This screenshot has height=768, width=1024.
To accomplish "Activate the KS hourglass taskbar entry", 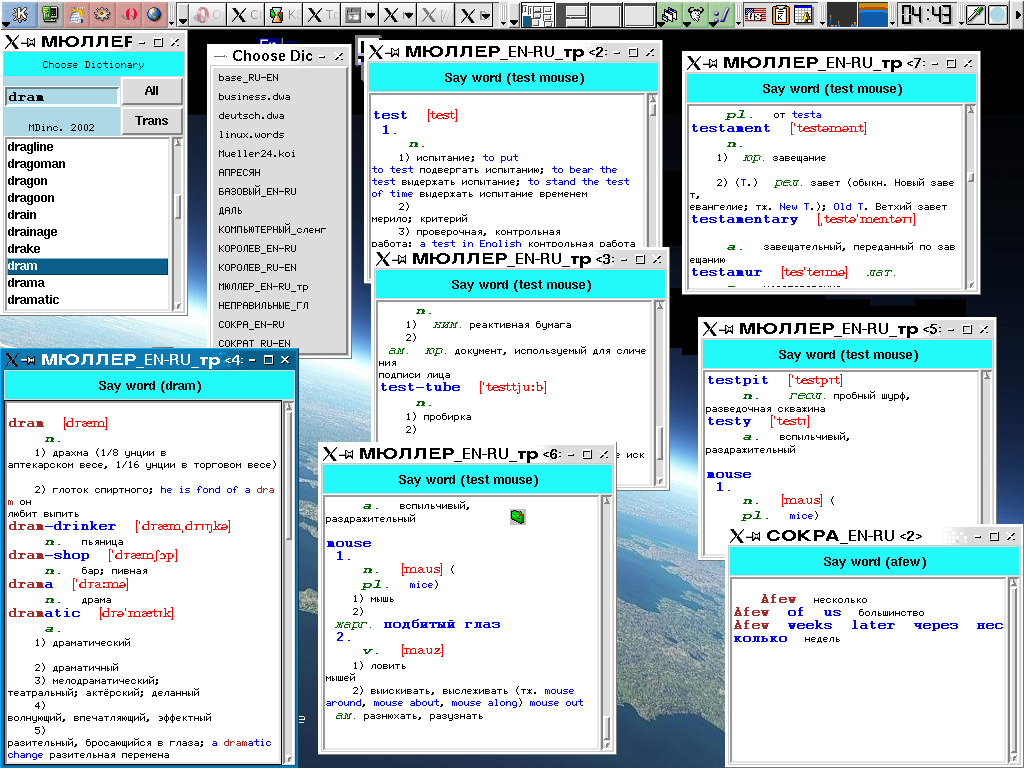I will pos(285,14).
